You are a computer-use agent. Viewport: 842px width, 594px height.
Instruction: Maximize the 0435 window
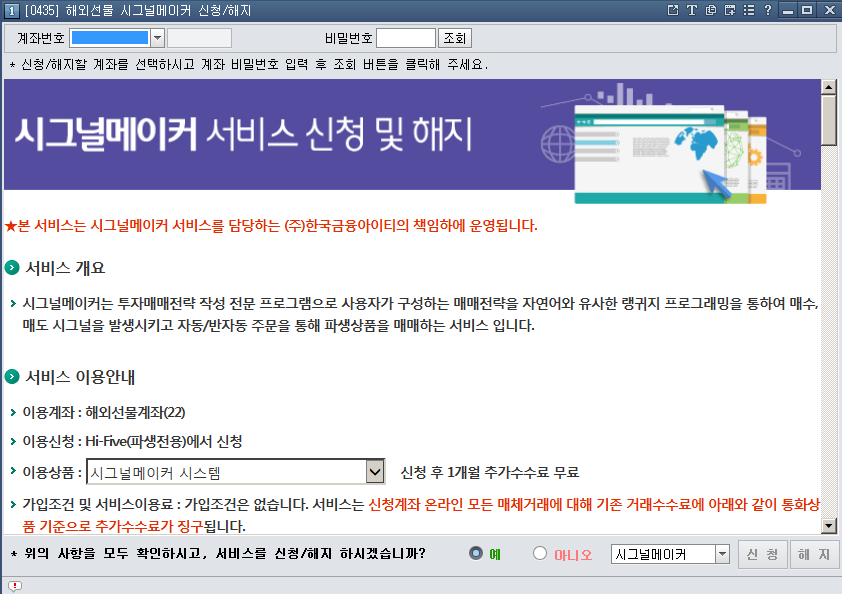(x=807, y=10)
